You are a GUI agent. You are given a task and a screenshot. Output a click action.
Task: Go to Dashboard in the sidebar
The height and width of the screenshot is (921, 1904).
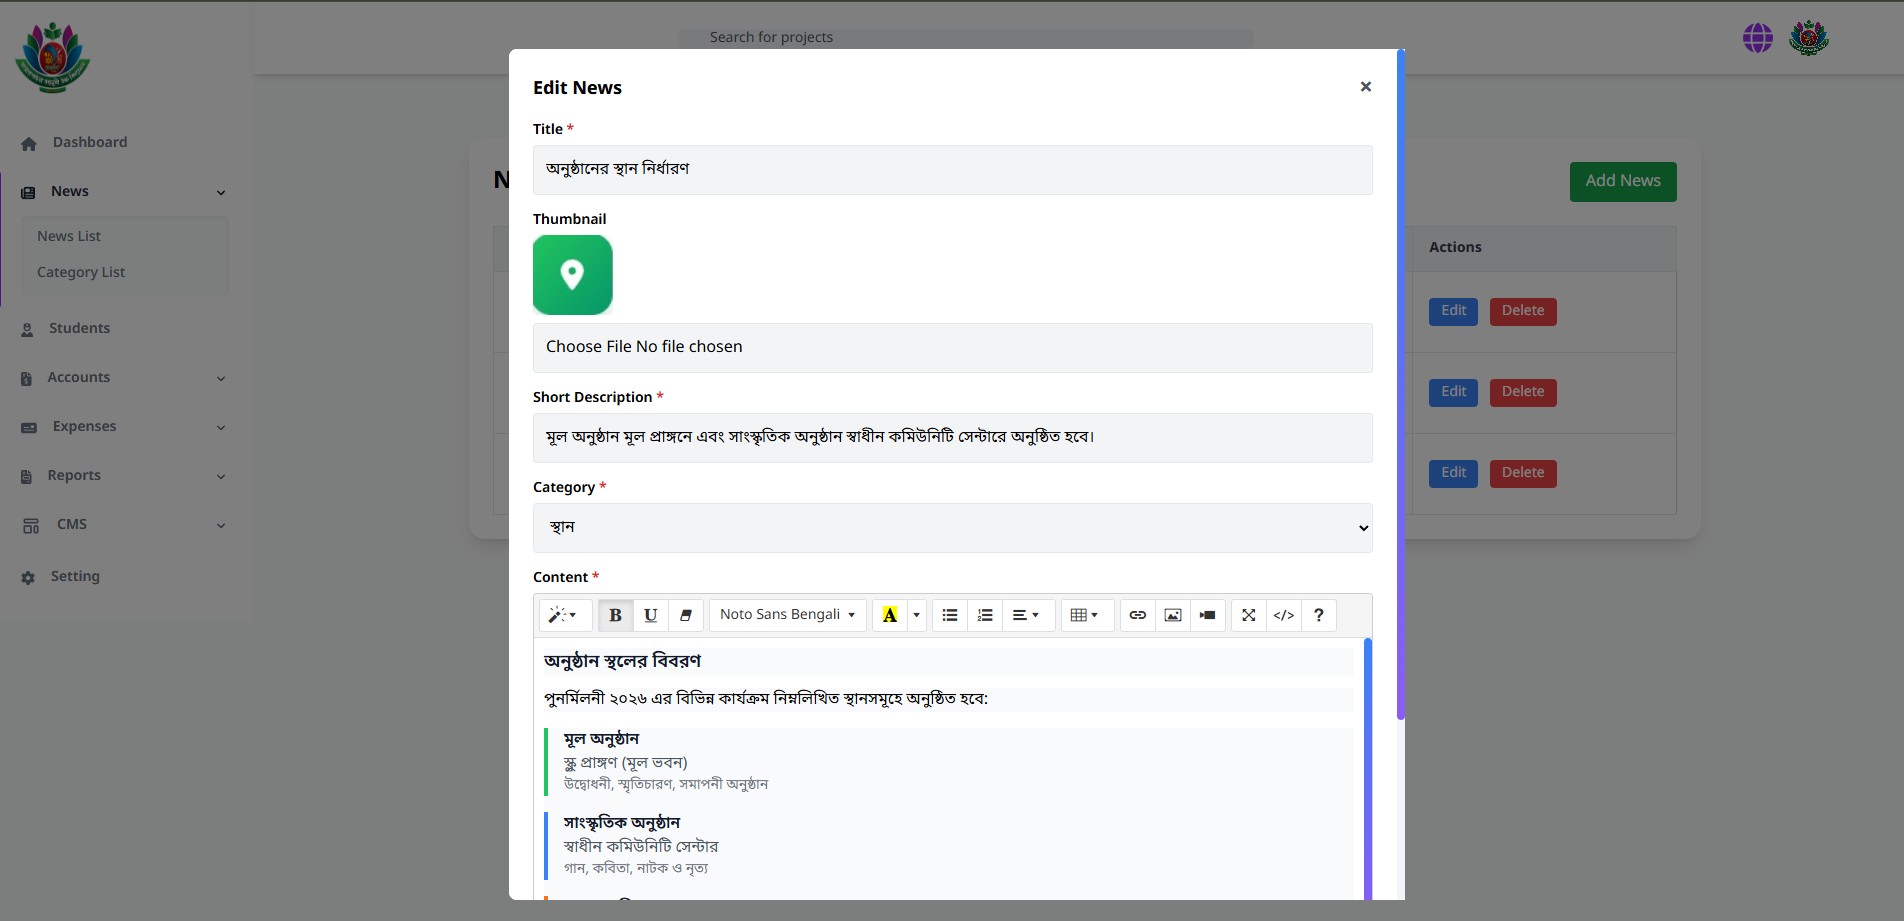[90, 142]
